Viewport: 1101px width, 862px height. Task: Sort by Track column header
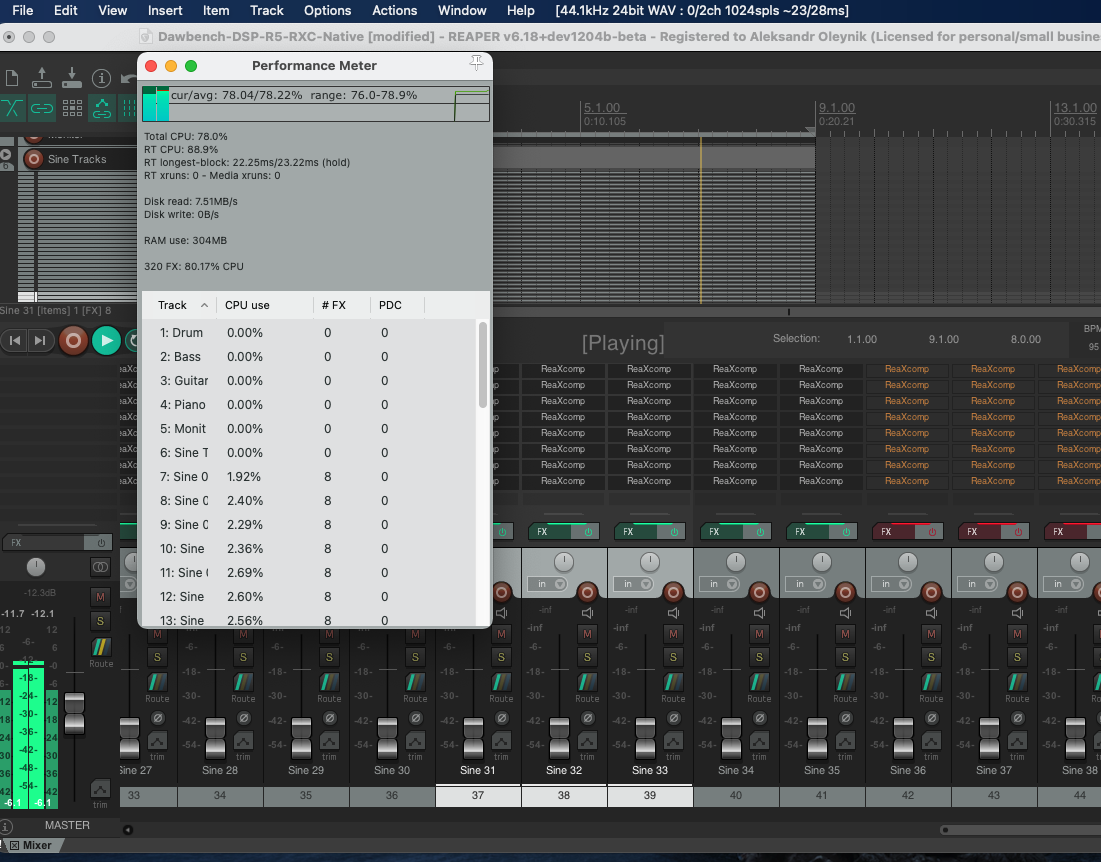point(173,305)
